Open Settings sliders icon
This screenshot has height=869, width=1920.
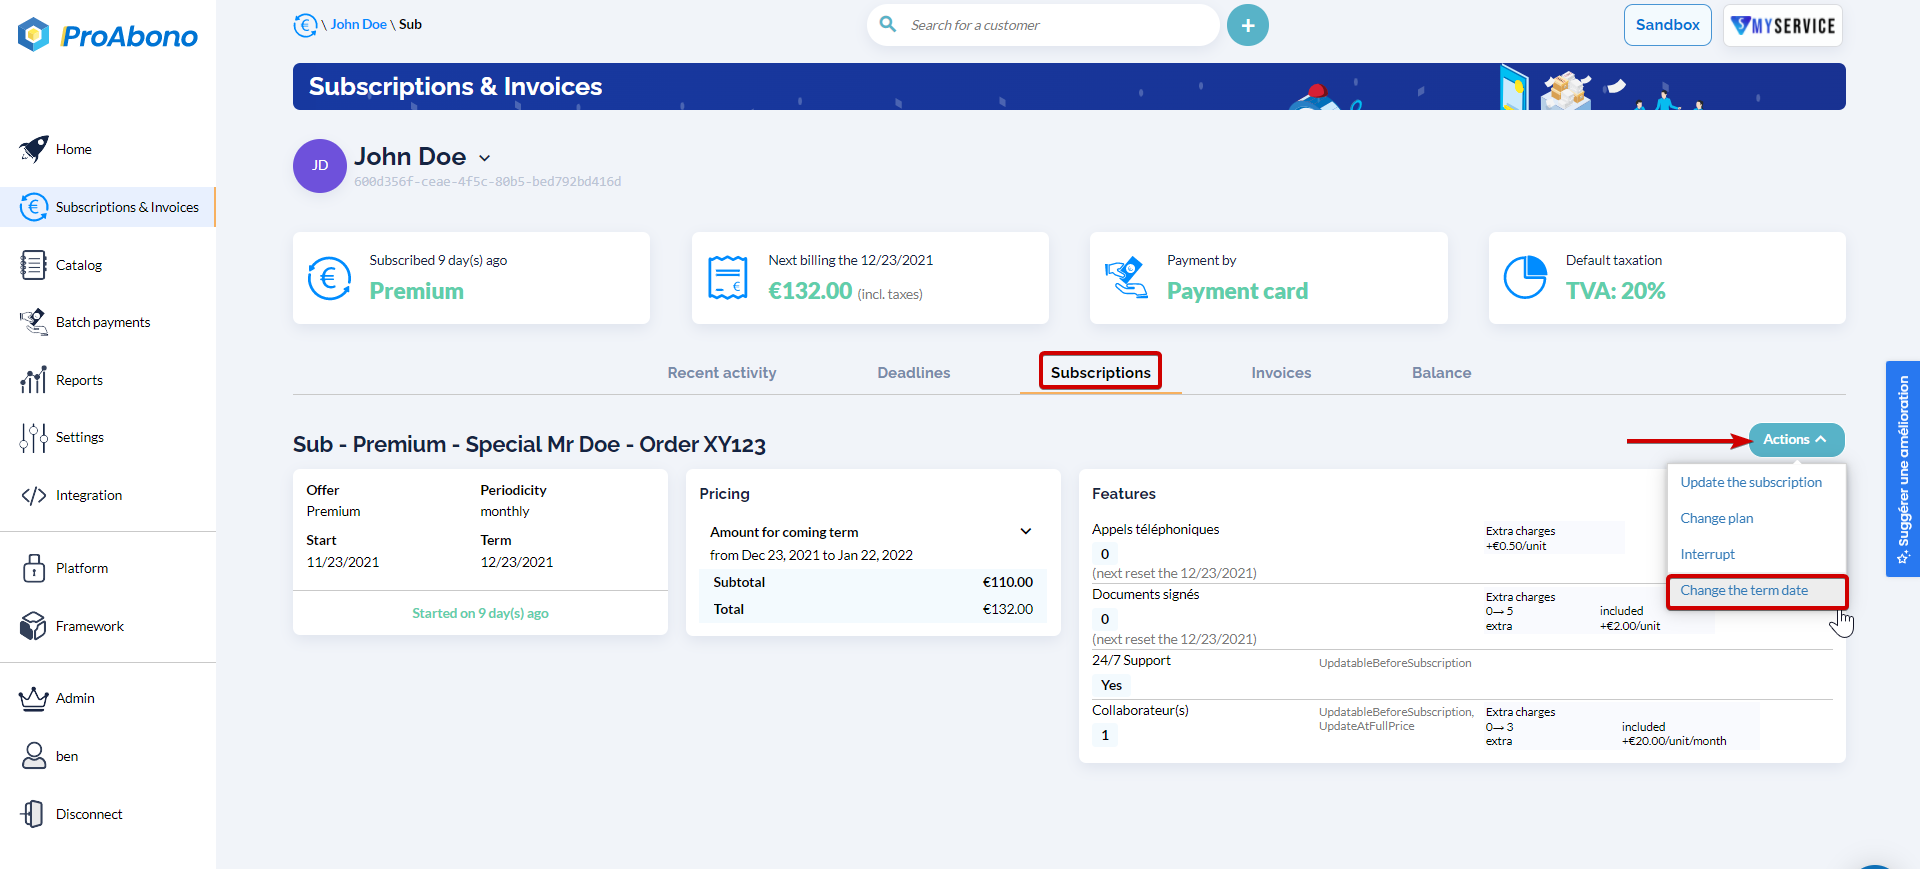(33, 437)
